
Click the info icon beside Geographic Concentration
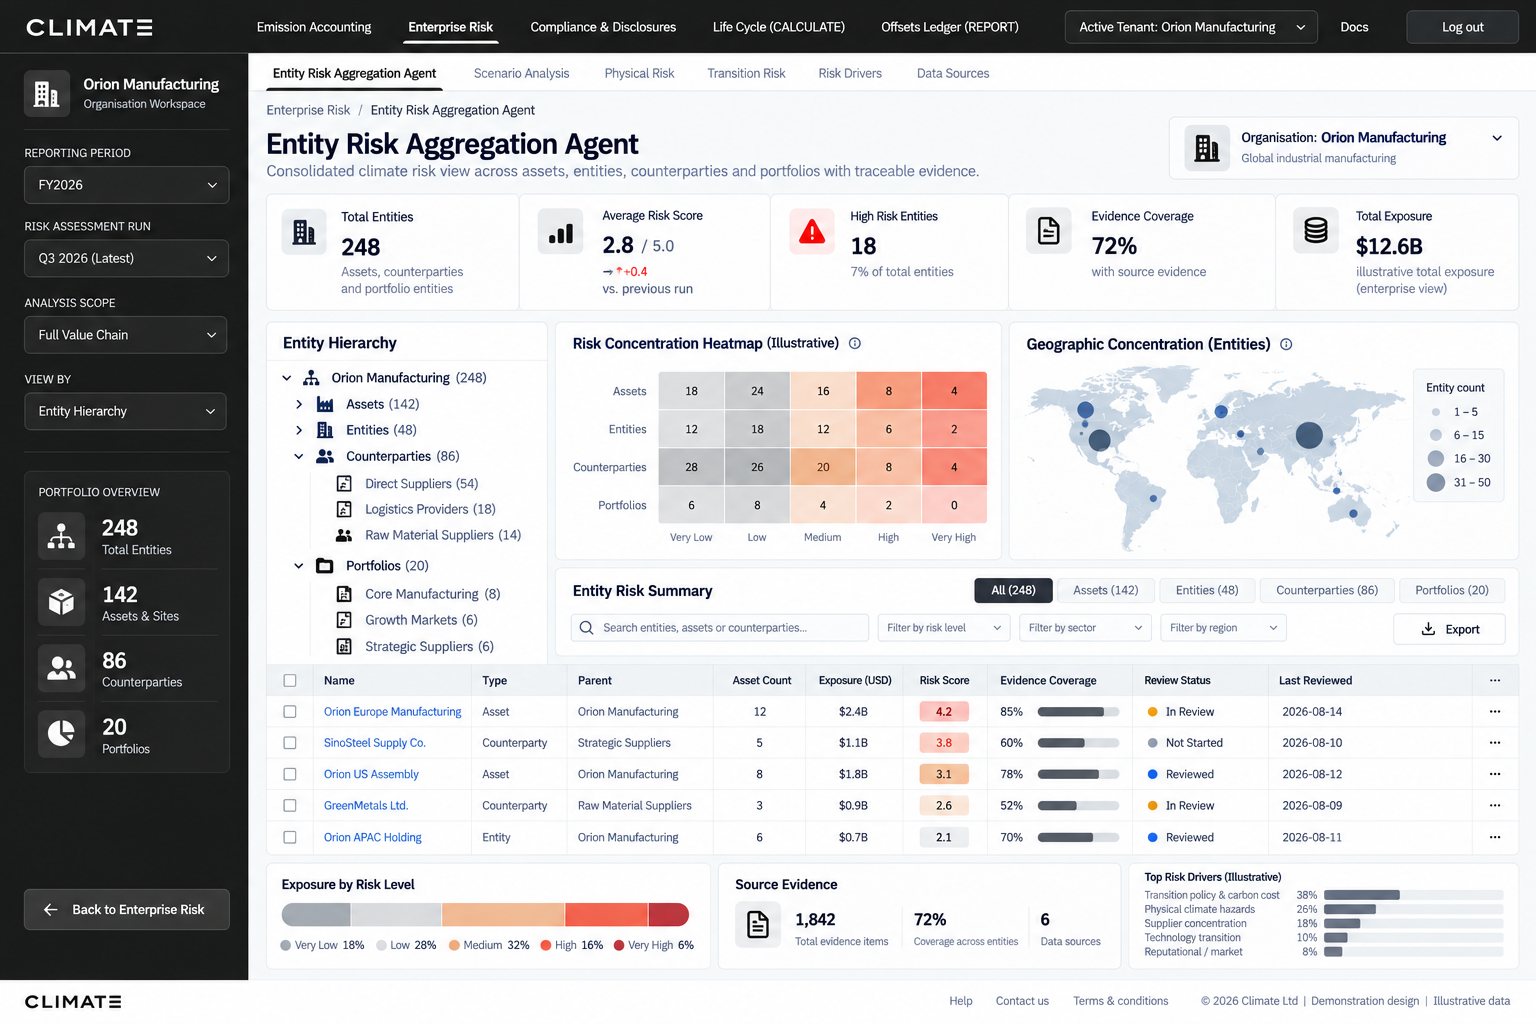click(1286, 344)
